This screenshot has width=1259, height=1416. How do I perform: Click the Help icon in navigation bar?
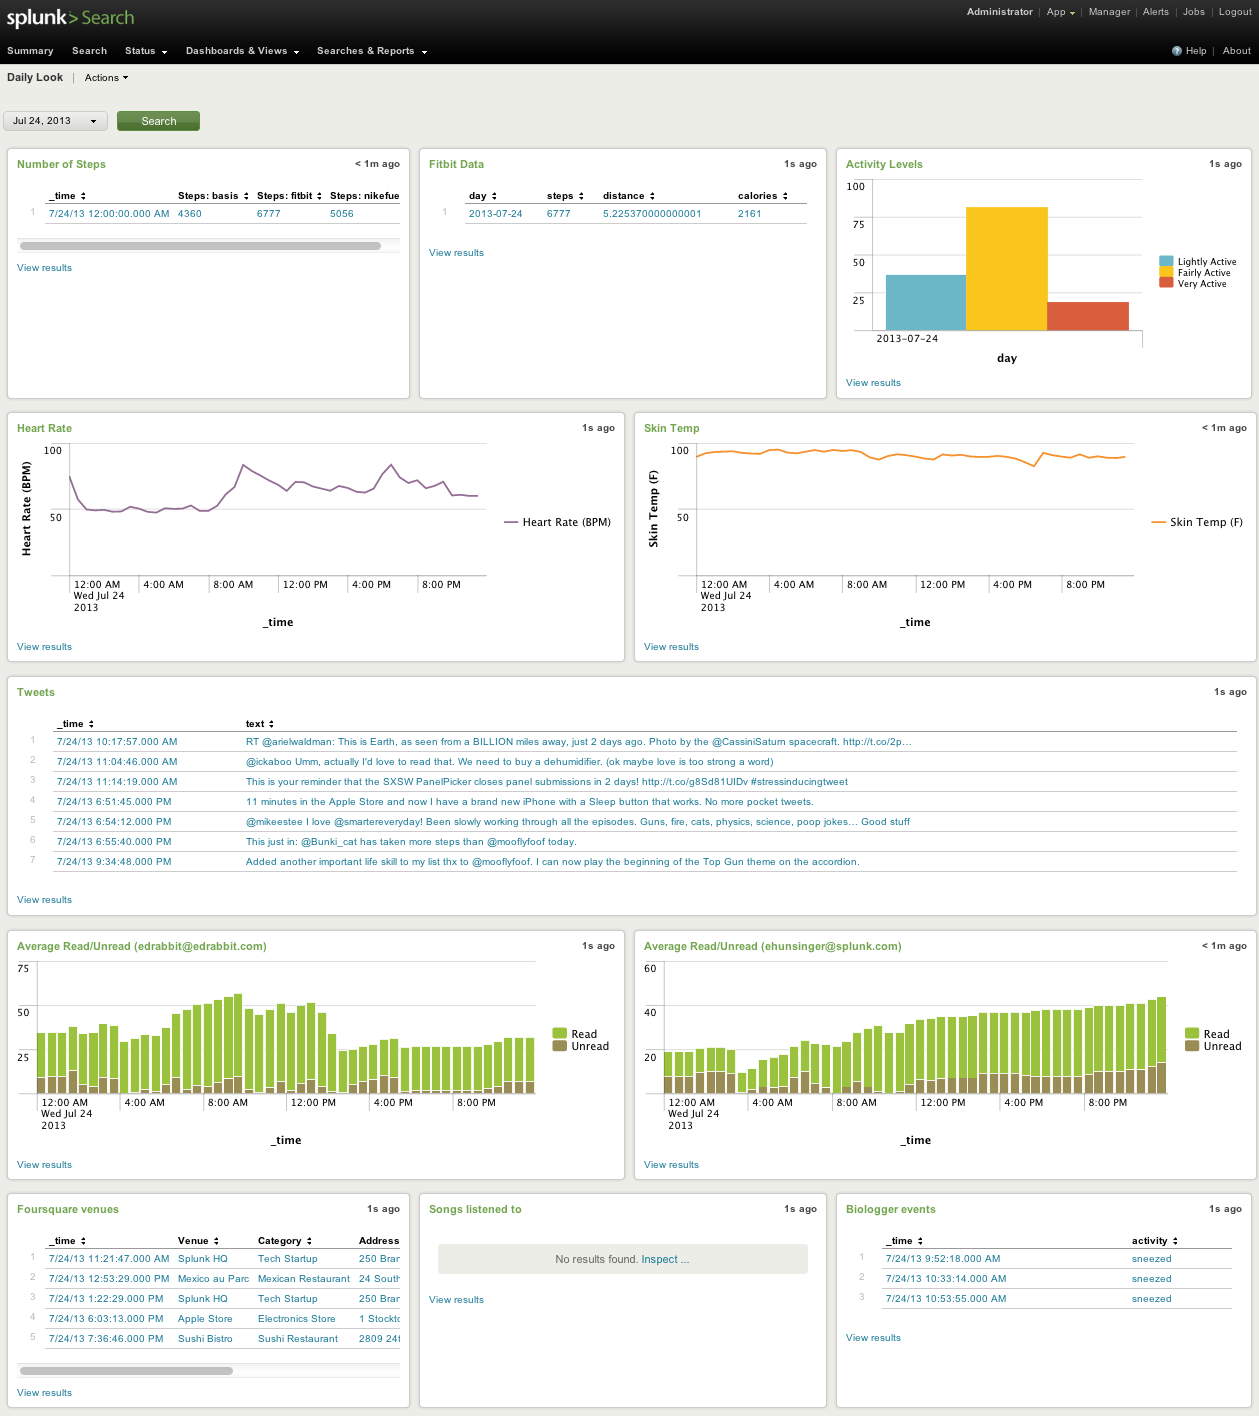coord(1177,51)
